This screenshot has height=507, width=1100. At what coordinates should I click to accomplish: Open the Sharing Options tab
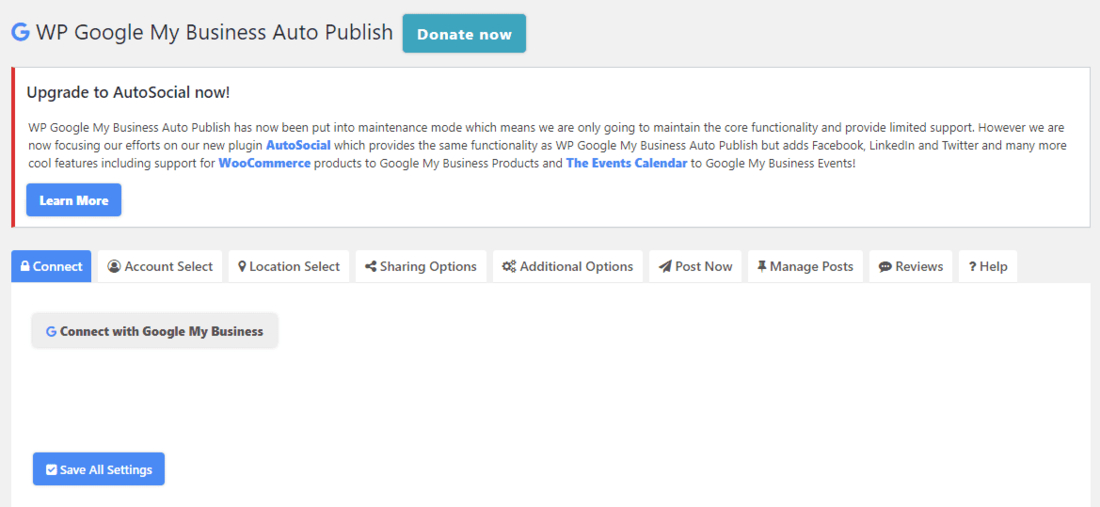pyautogui.click(x=420, y=267)
